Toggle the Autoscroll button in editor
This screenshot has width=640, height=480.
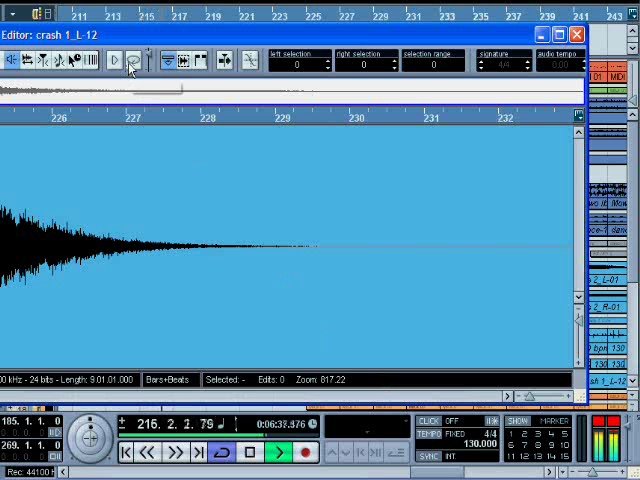point(224,60)
